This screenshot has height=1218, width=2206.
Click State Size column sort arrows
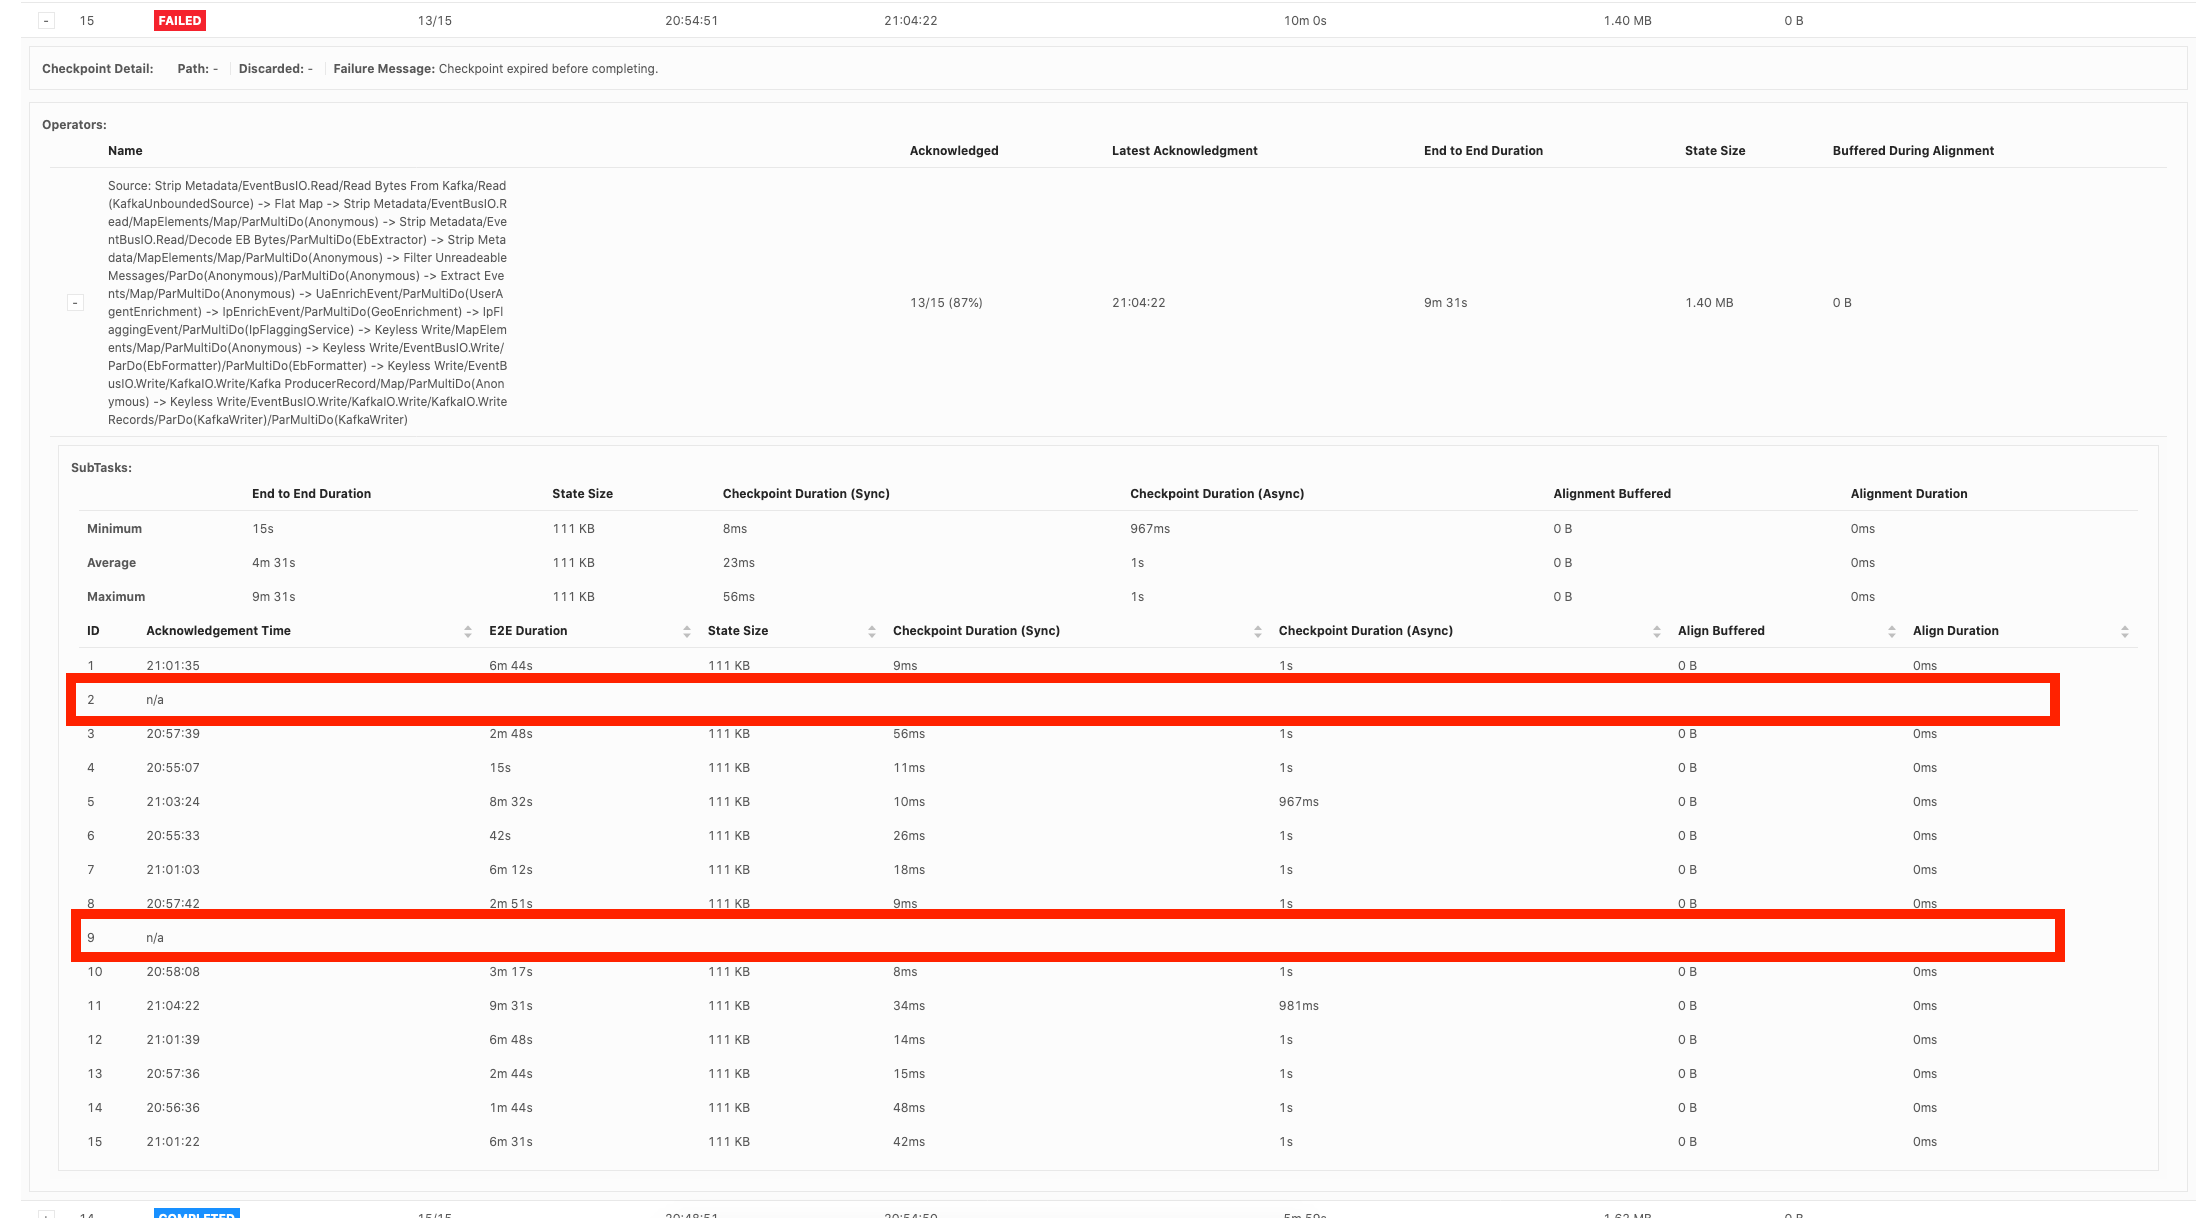click(x=872, y=631)
